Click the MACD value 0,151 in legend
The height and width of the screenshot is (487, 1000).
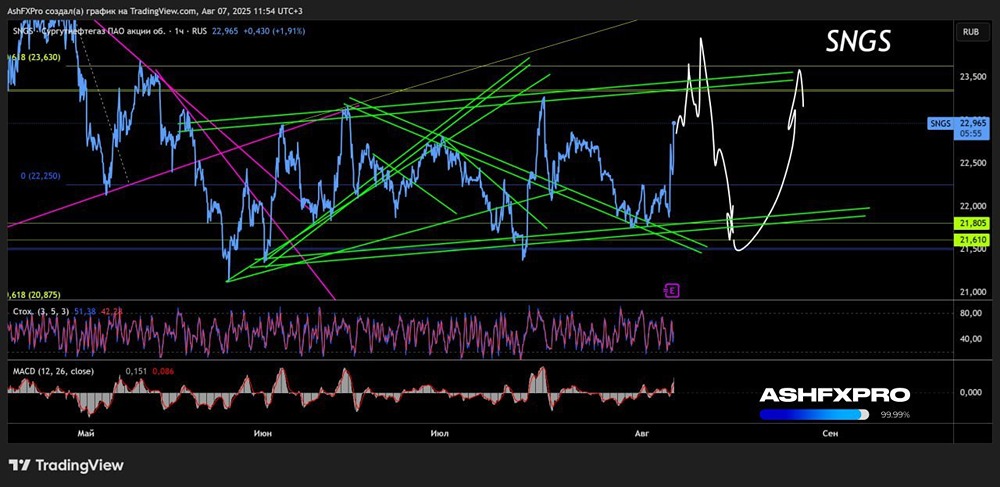(136, 371)
